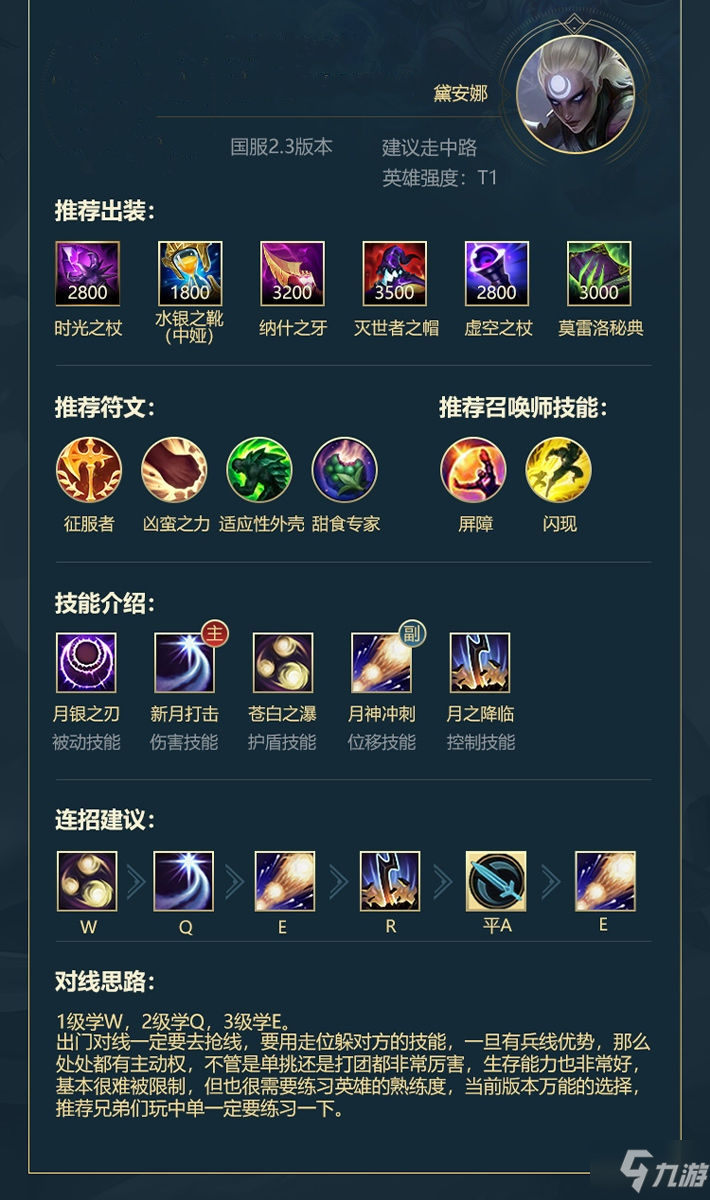This screenshot has width=710, height=1200.
Task: Select the 适应性外壳 rune icon
Action: [259, 470]
